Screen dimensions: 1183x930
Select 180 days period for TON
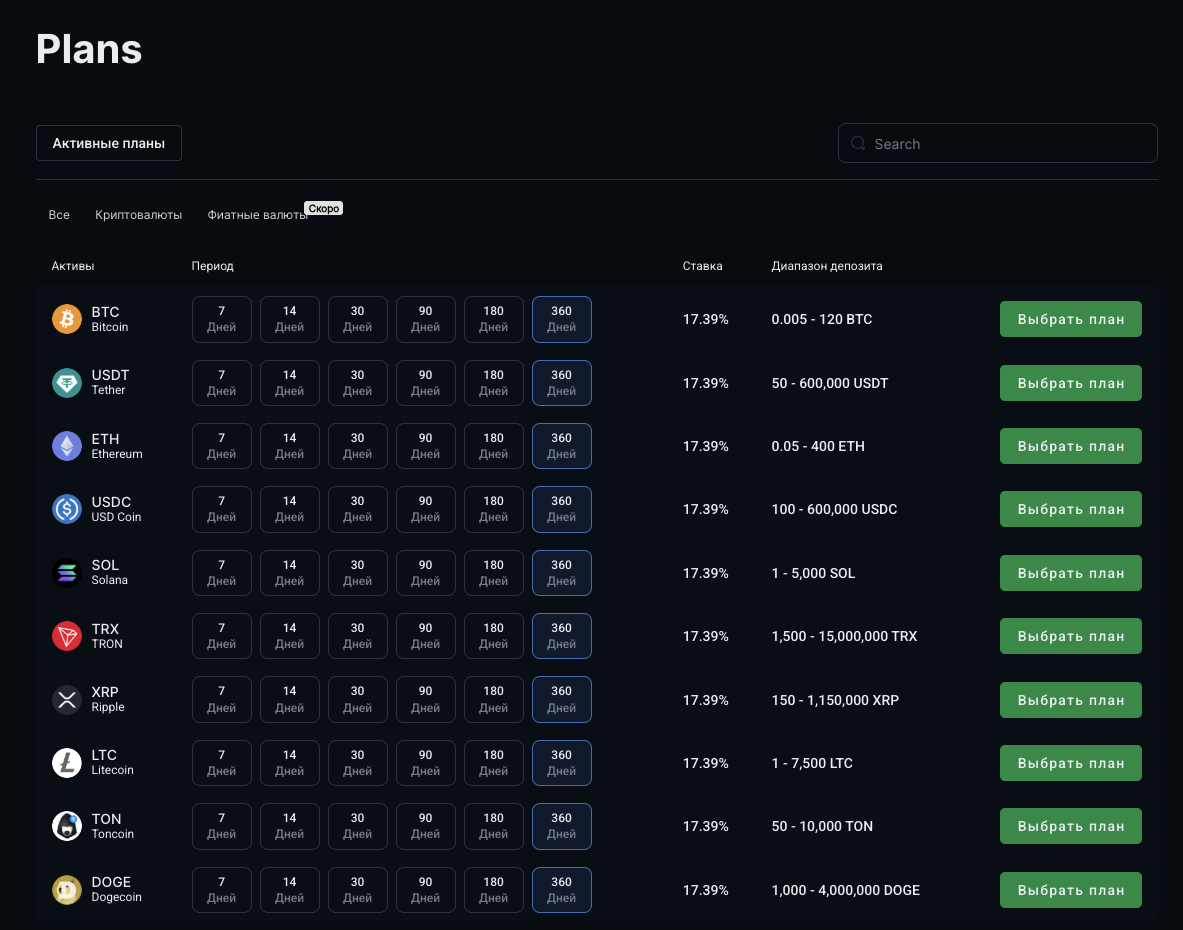[x=493, y=826]
